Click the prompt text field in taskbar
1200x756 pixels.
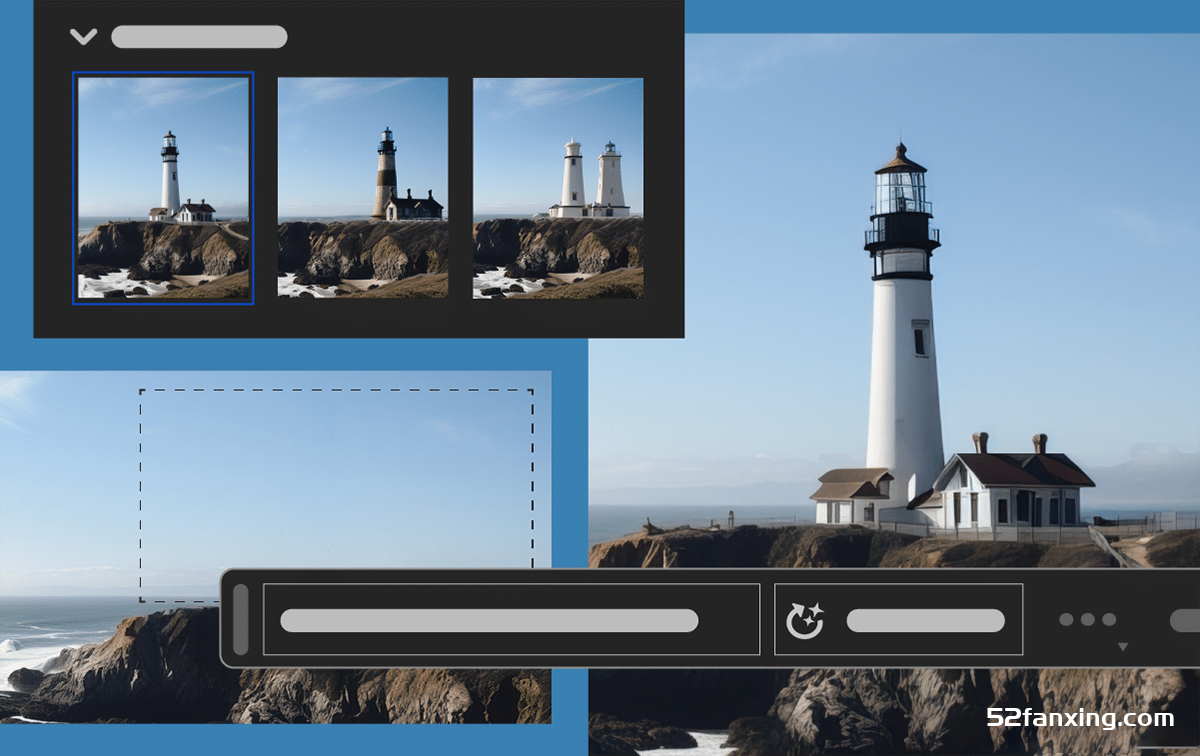click(511, 620)
